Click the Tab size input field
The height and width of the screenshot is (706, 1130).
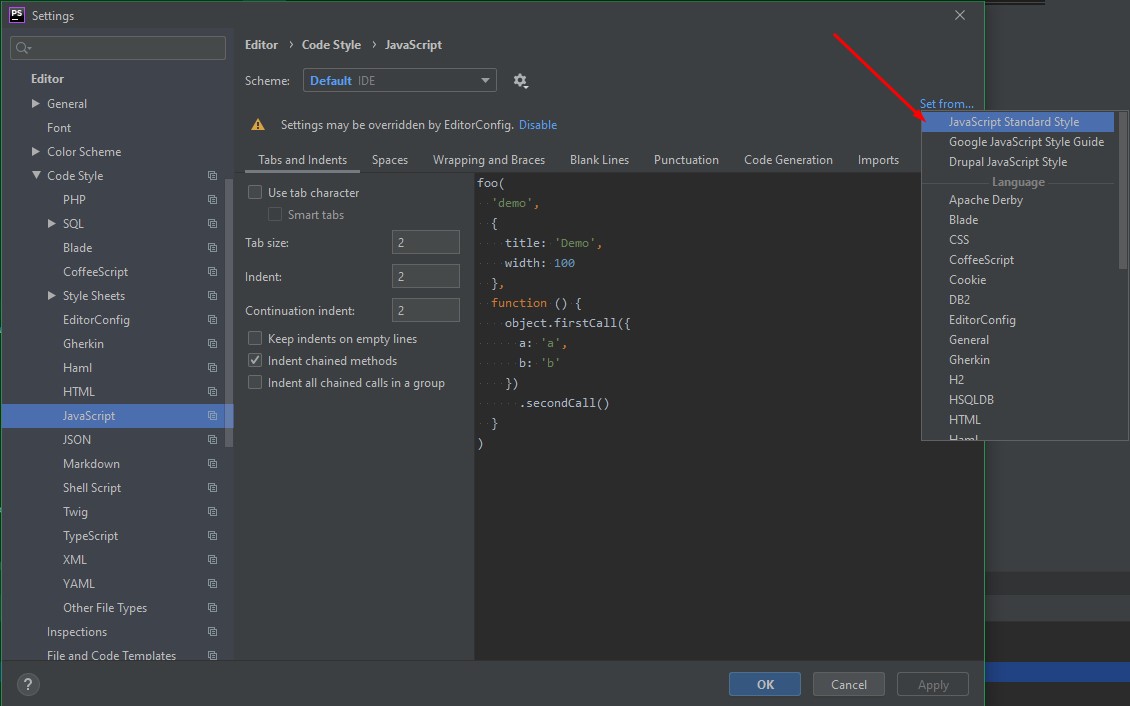tap(426, 243)
